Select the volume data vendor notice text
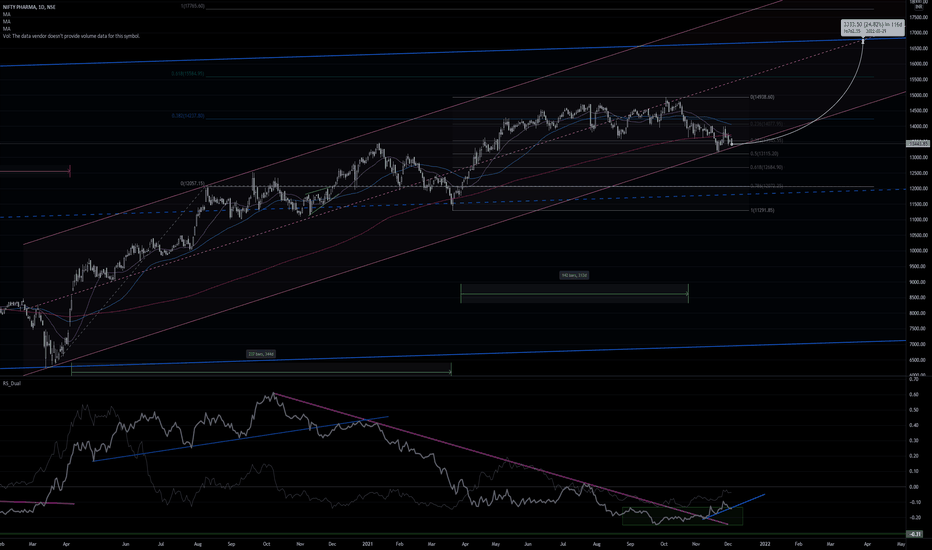 [71, 36]
